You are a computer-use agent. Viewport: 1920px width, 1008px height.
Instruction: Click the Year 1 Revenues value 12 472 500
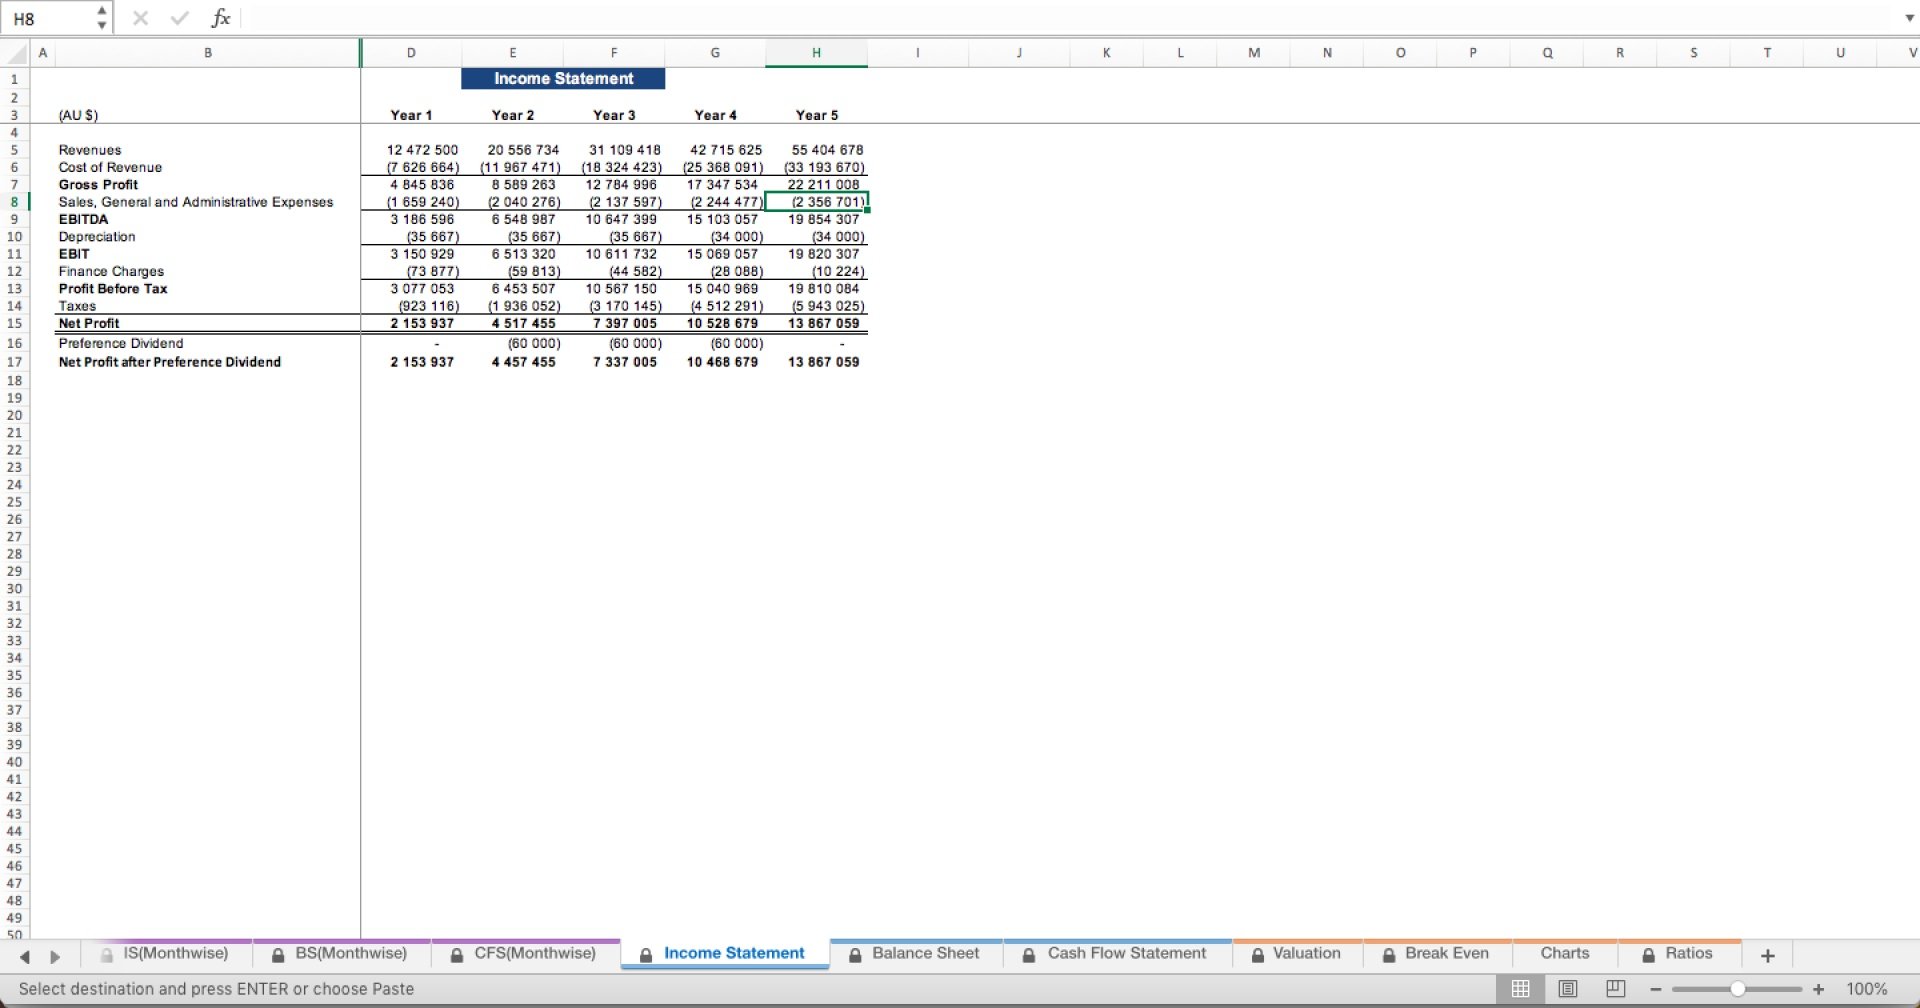pos(422,150)
